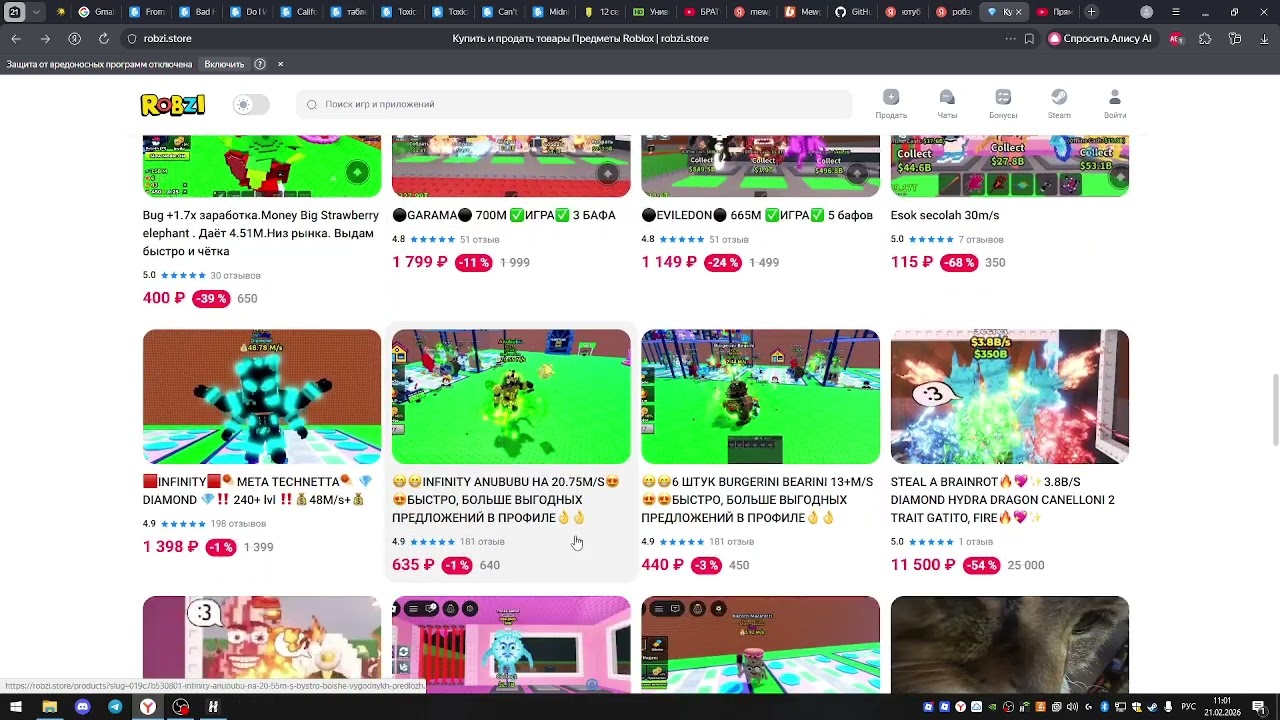Open the Infinity Anububu product image
Screen dimensions: 1280x720
click(511, 396)
